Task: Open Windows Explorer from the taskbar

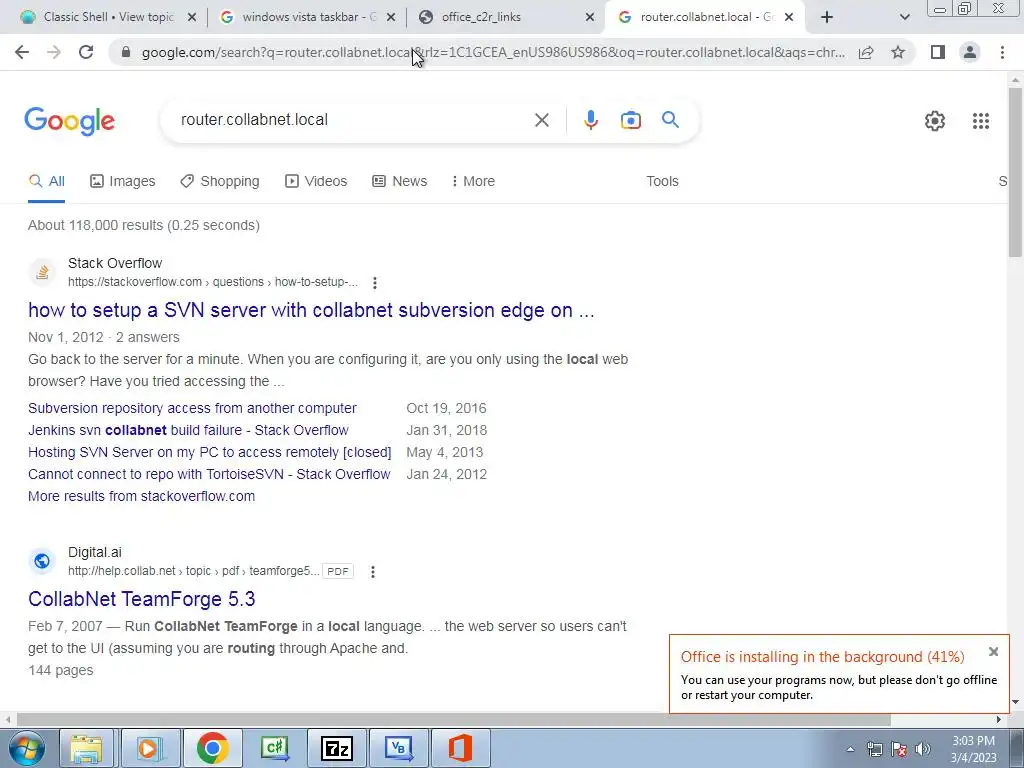Action: pyautogui.click(x=86, y=748)
